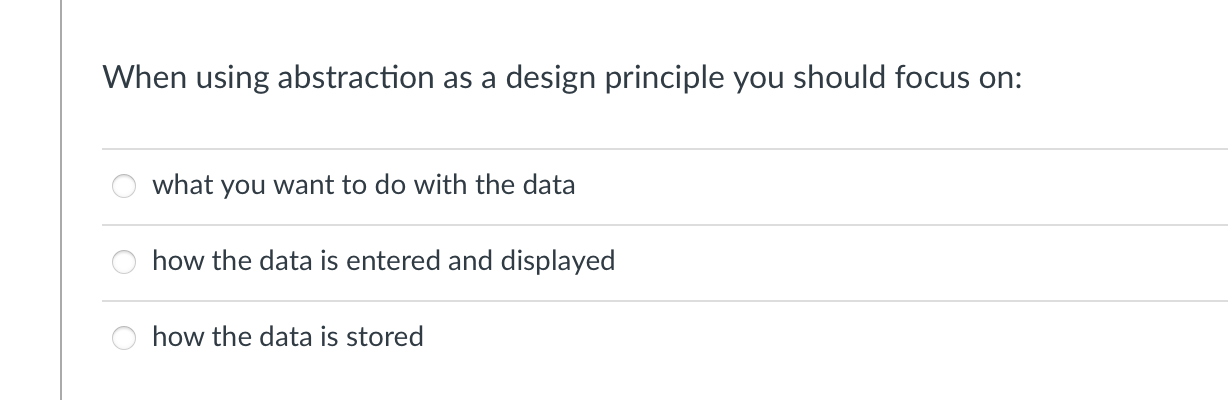Image resolution: width=1228 pixels, height=400 pixels.
Task: Select the "what you want to do with the data" radio button
Action: point(124,186)
